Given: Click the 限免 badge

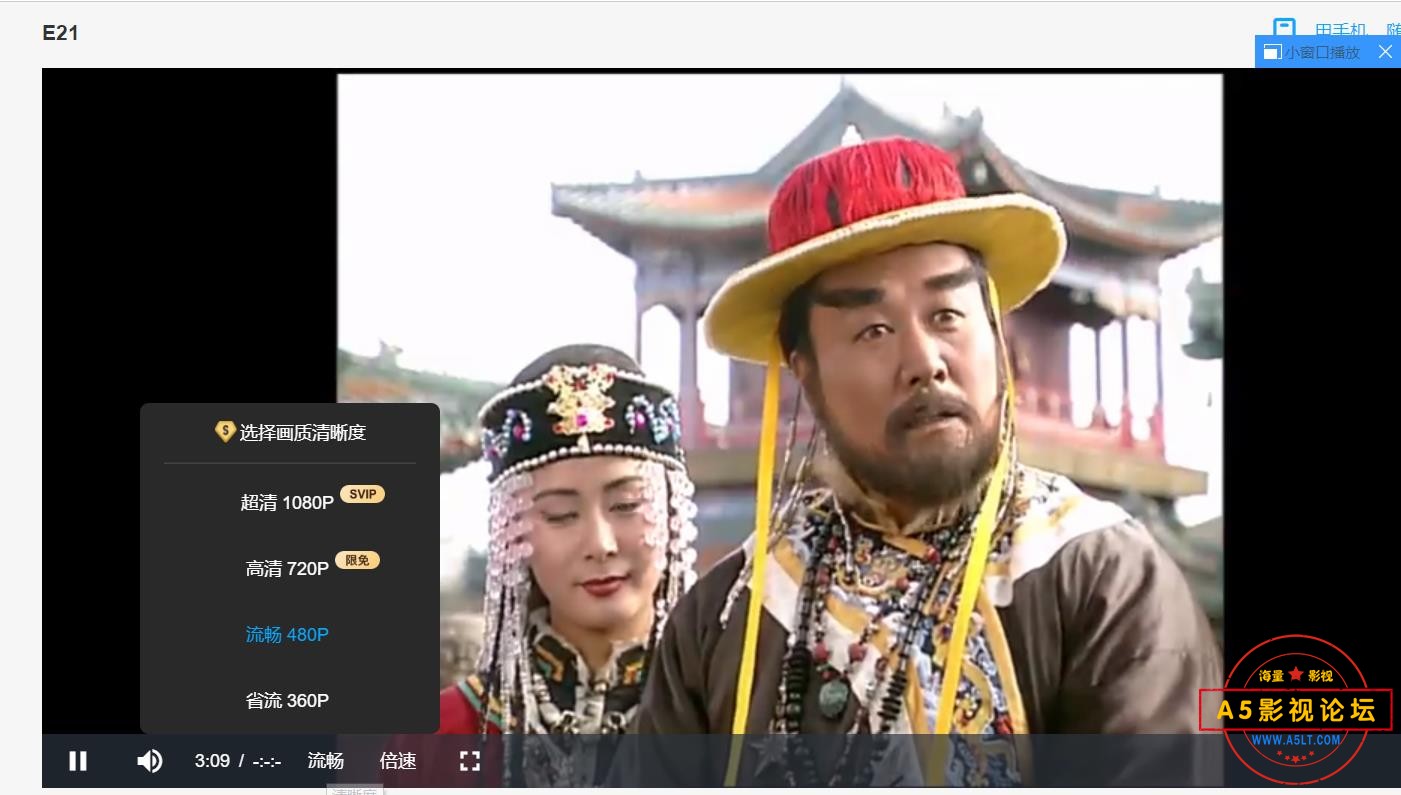Looking at the screenshot, I should click(x=357, y=560).
